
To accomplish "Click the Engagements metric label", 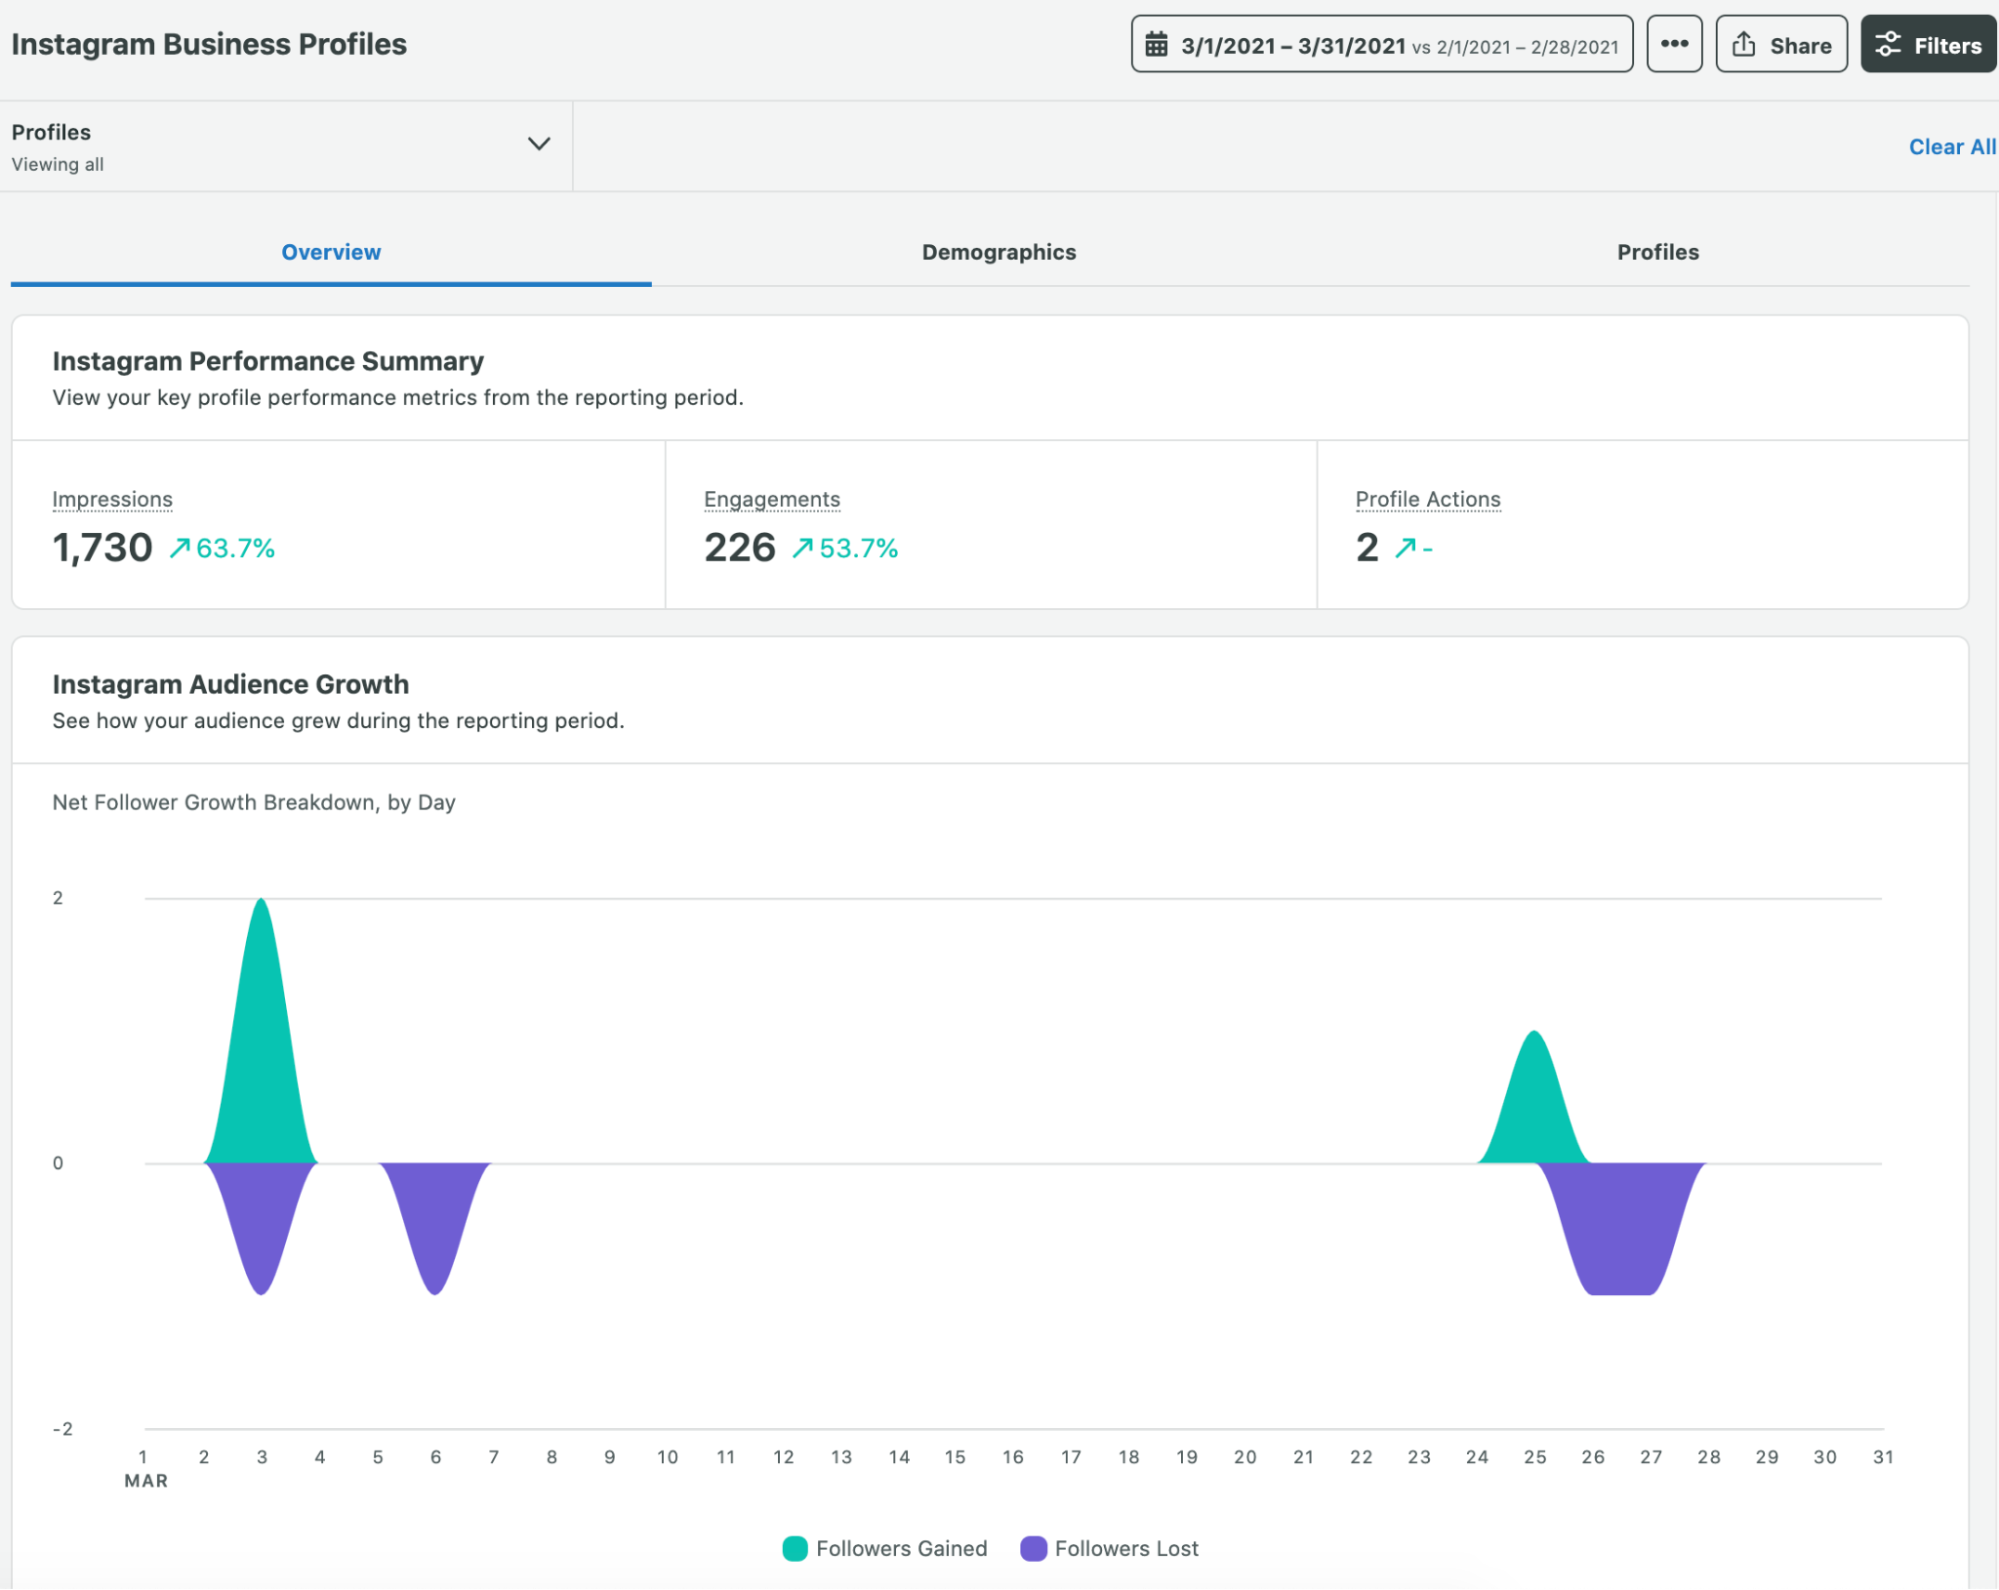I will 771,499.
